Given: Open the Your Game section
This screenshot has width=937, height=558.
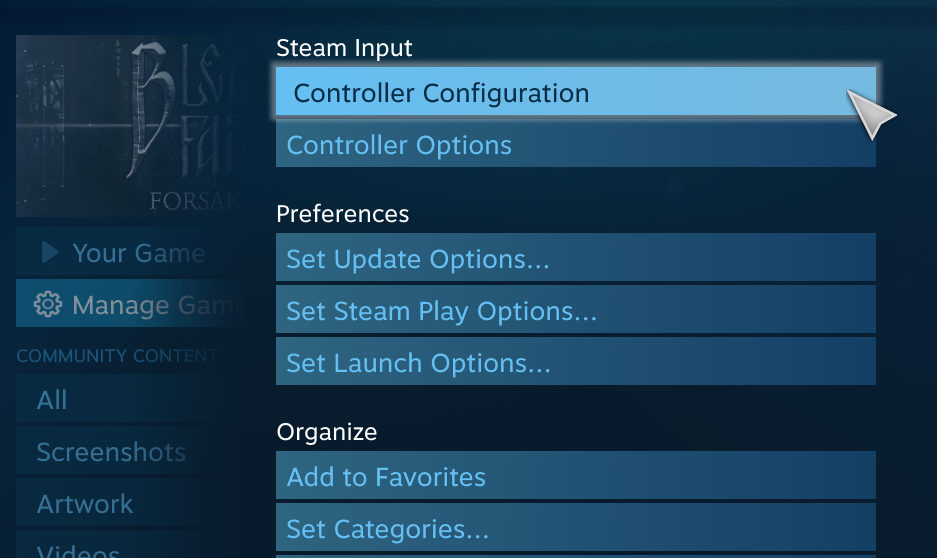Looking at the screenshot, I should (x=138, y=254).
